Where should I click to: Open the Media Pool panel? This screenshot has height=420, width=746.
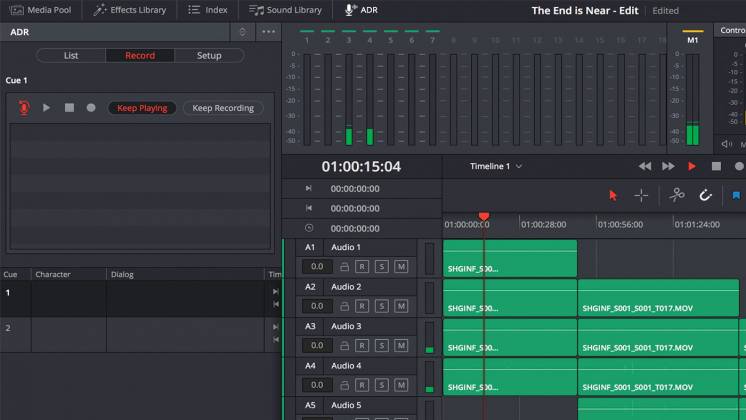(x=40, y=10)
